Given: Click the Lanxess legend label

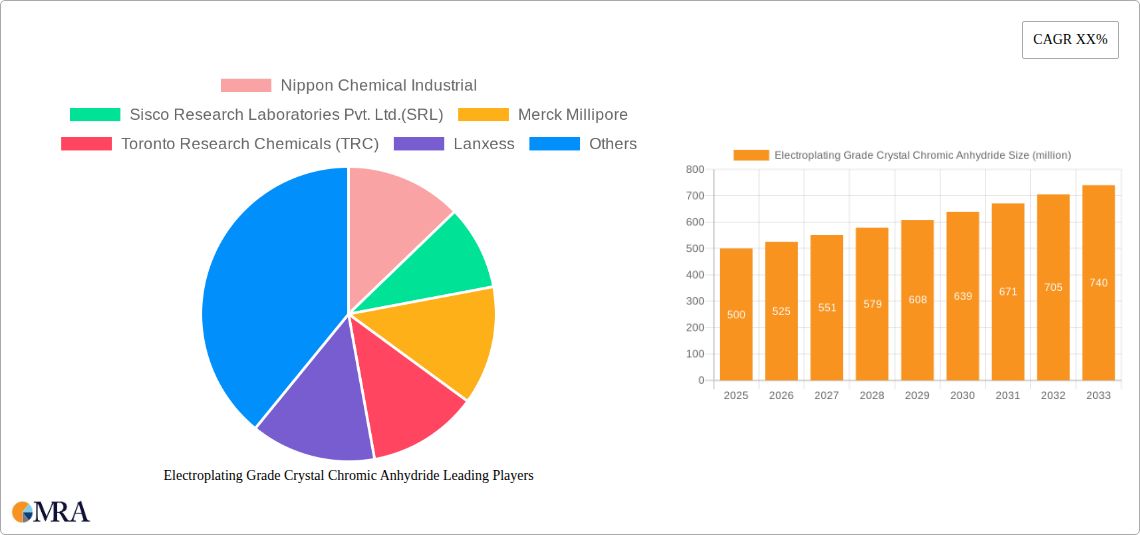Looking at the screenshot, I should point(484,144).
